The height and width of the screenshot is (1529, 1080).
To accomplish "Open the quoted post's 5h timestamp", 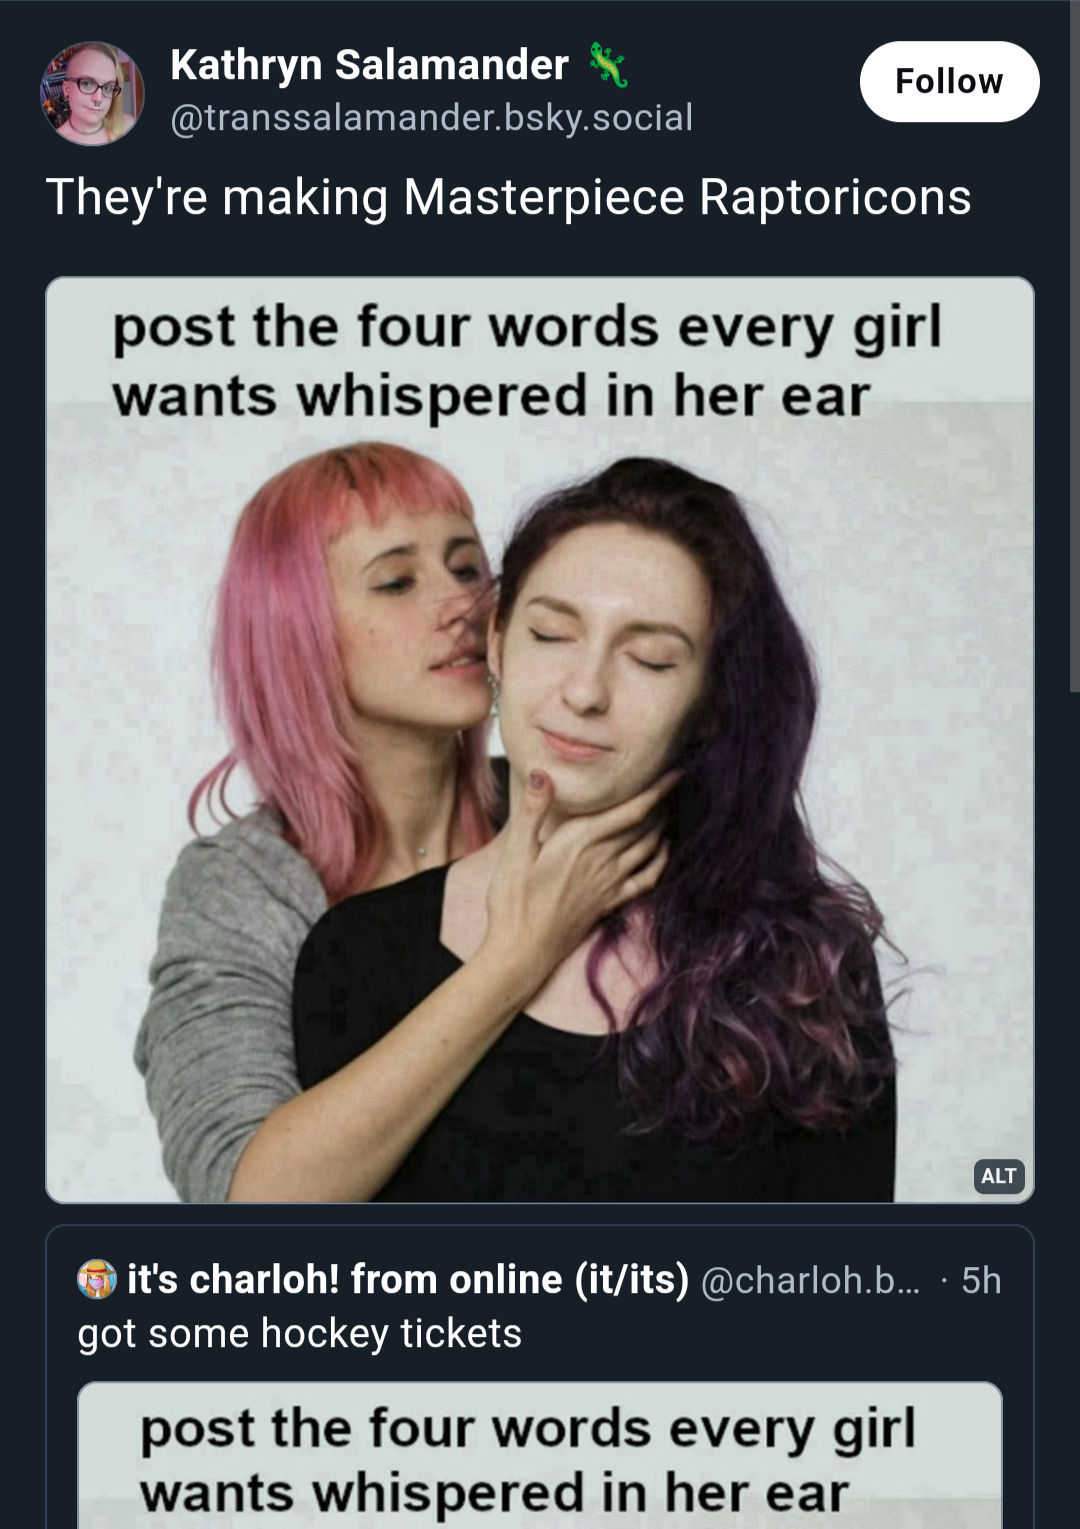I will tap(981, 1281).
